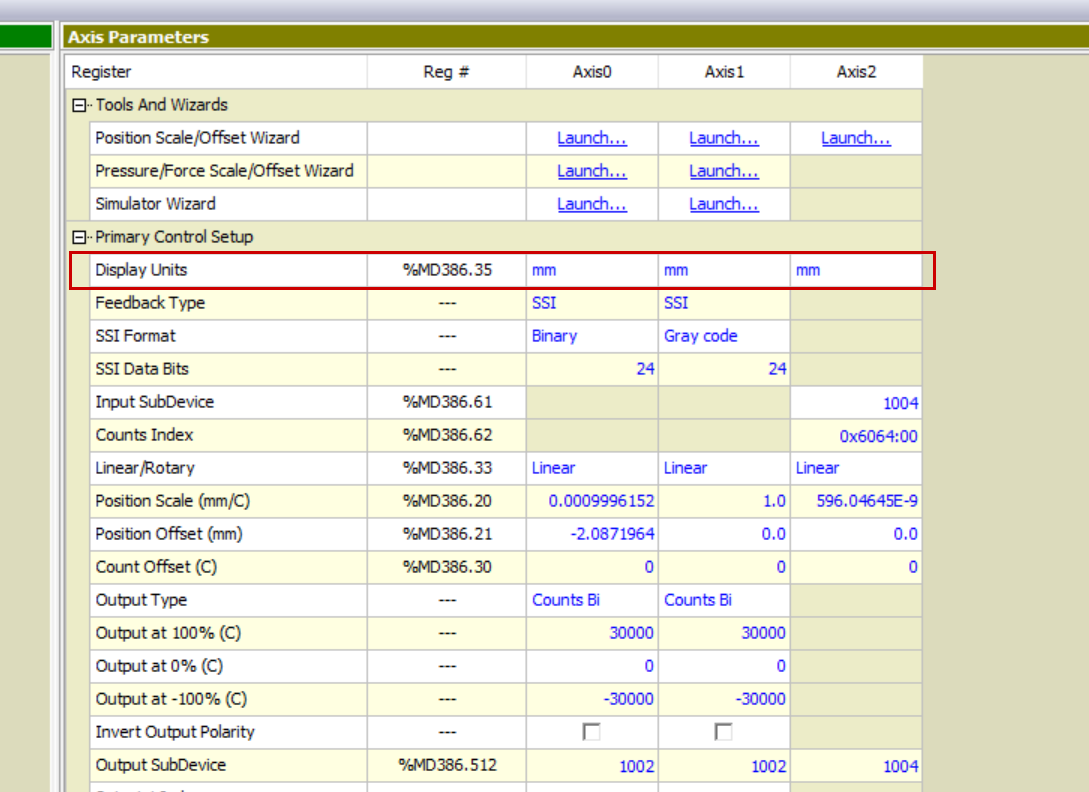Launch Position Scale/Offset Wizard for Axis1
The width and height of the screenshot is (1089, 792).
coord(724,138)
